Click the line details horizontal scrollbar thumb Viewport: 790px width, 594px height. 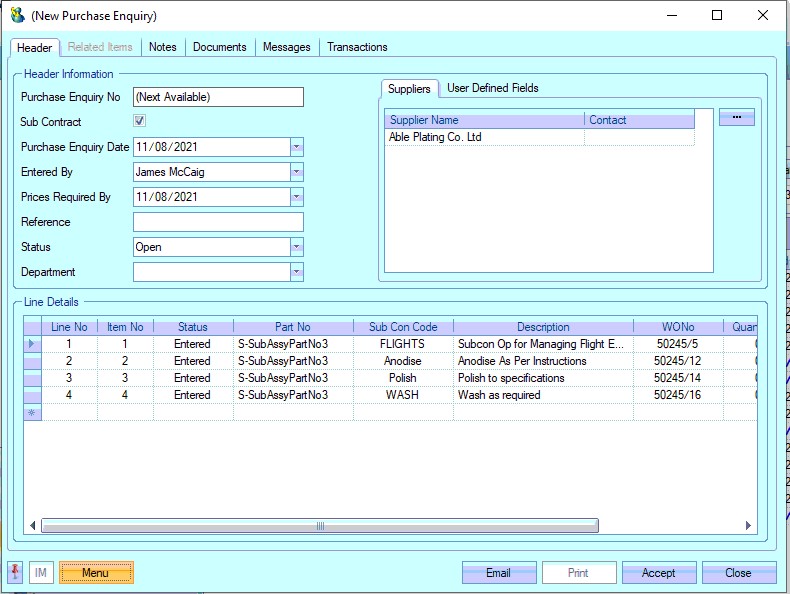pos(320,526)
